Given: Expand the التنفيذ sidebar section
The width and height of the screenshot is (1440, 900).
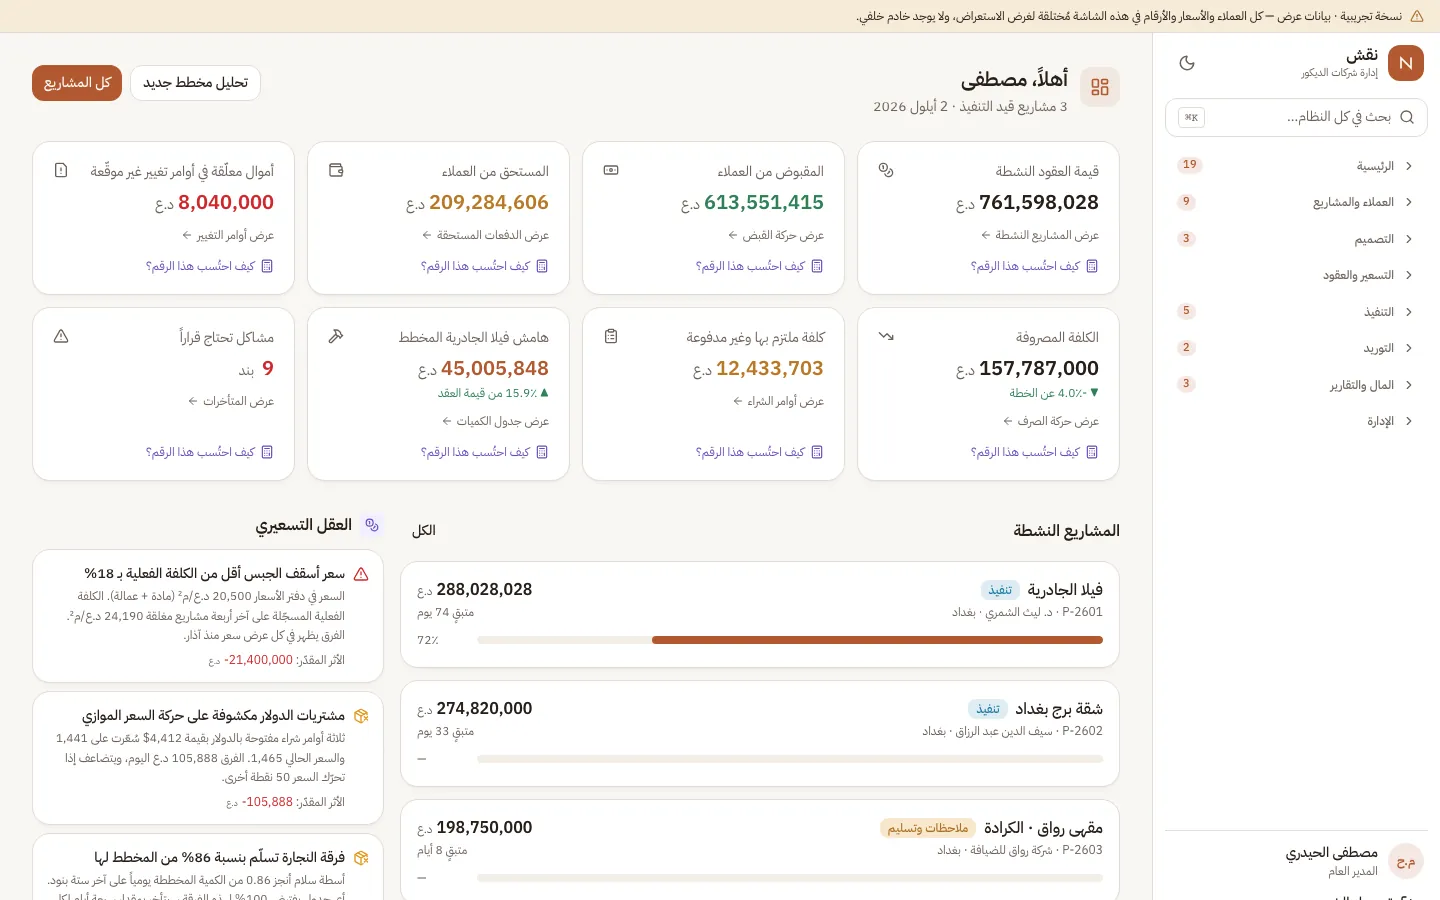Looking at the screenshot, I should click(x=1296, y=312).
